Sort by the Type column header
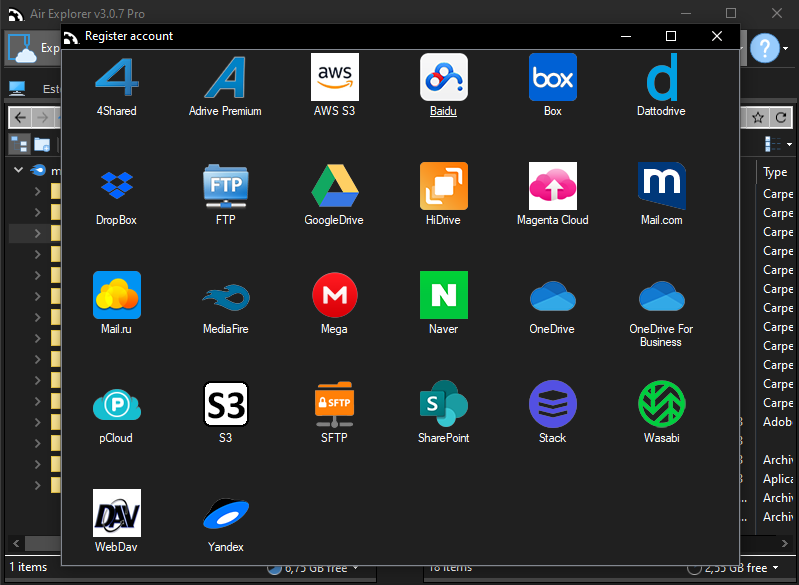This screenshot has height=585, width=799. point(775,173)
